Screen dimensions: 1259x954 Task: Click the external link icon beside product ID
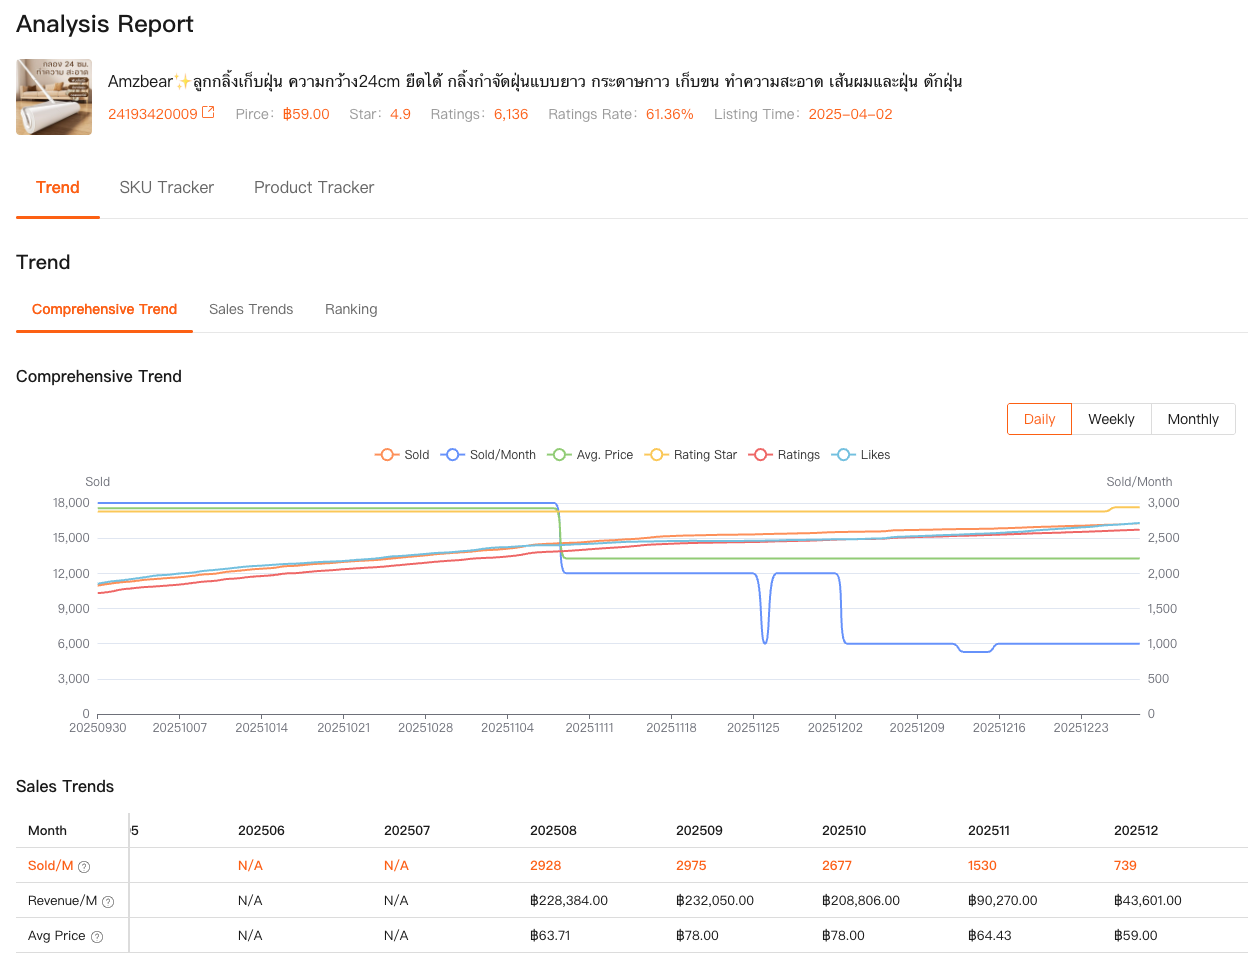pyautogui.click(x=208, y=113)
